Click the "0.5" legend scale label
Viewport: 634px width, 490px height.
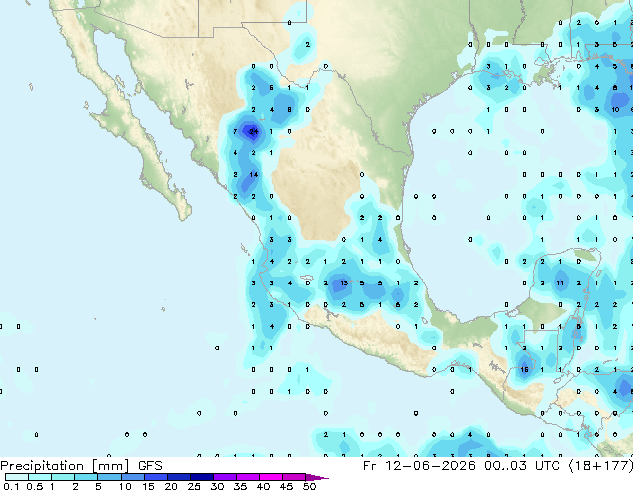[34, 486]
